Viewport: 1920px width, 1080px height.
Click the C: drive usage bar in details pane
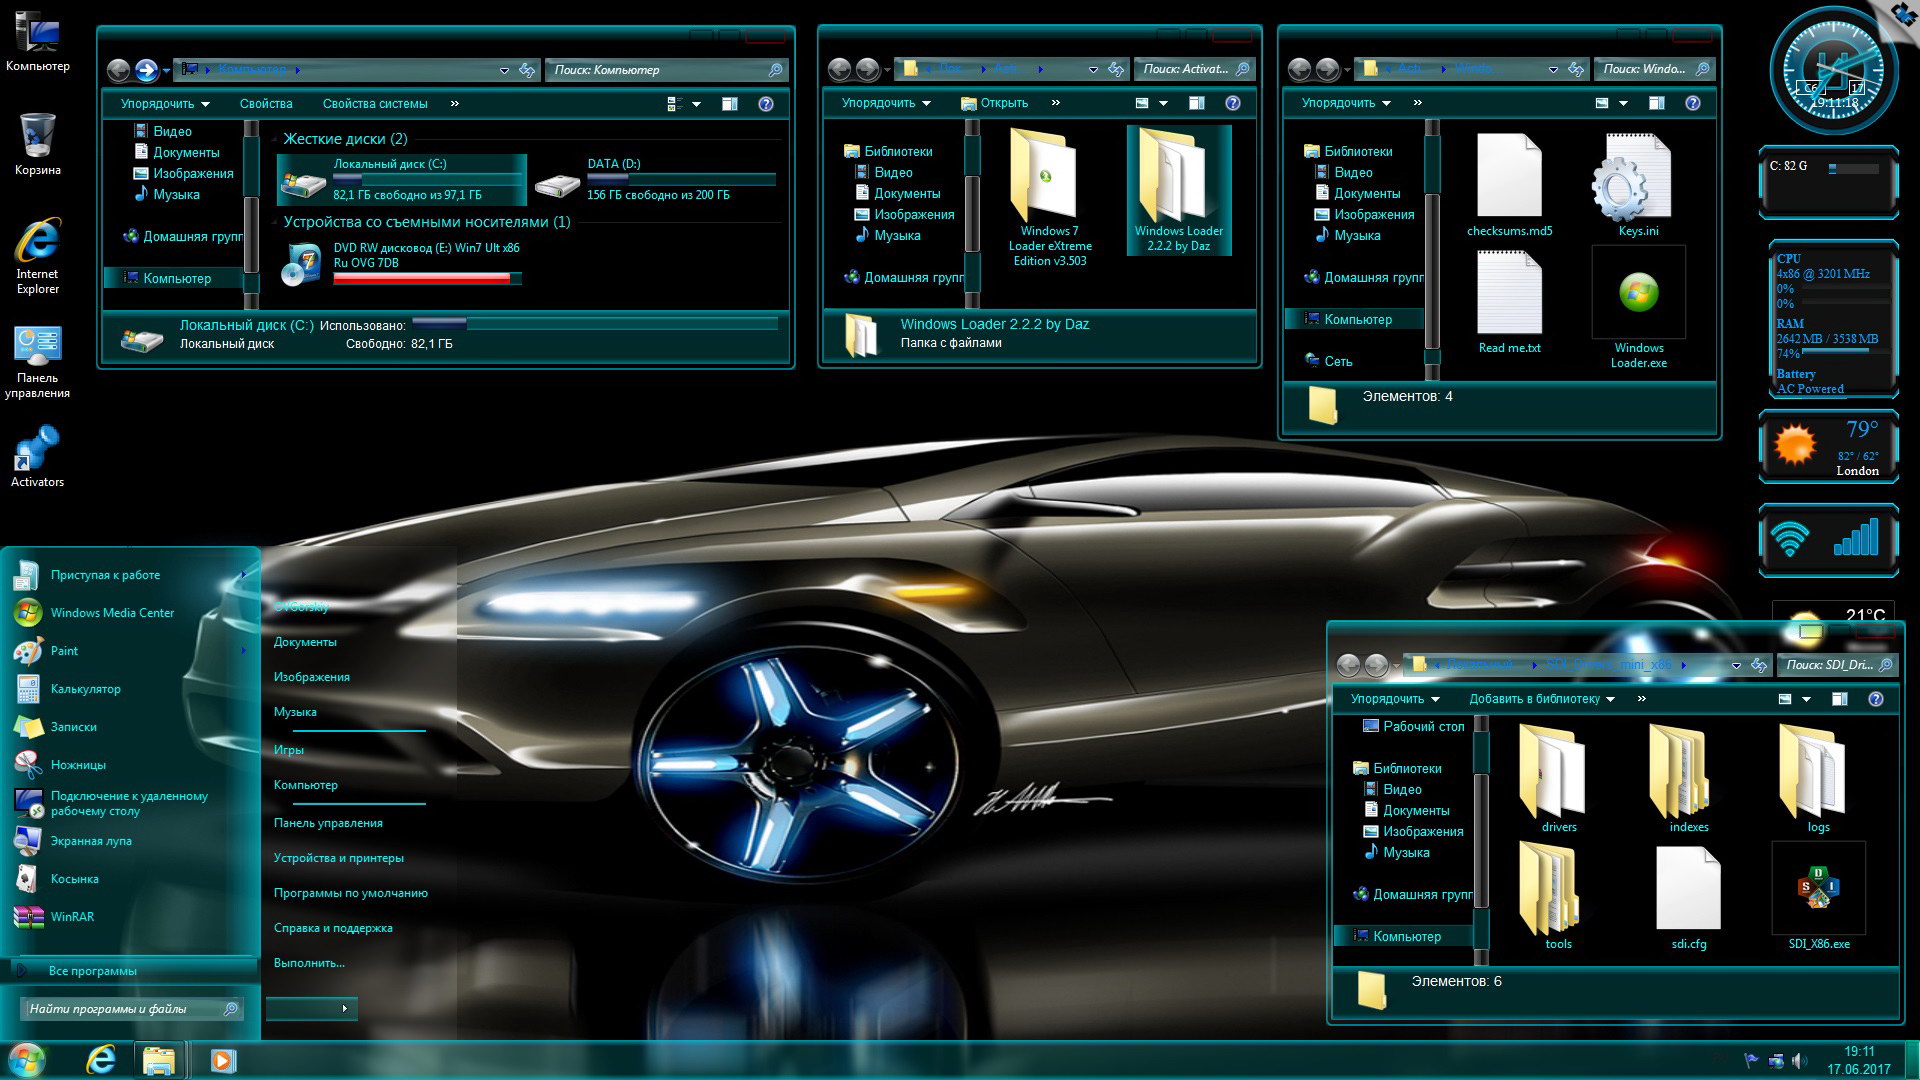[x=594, y=323]
